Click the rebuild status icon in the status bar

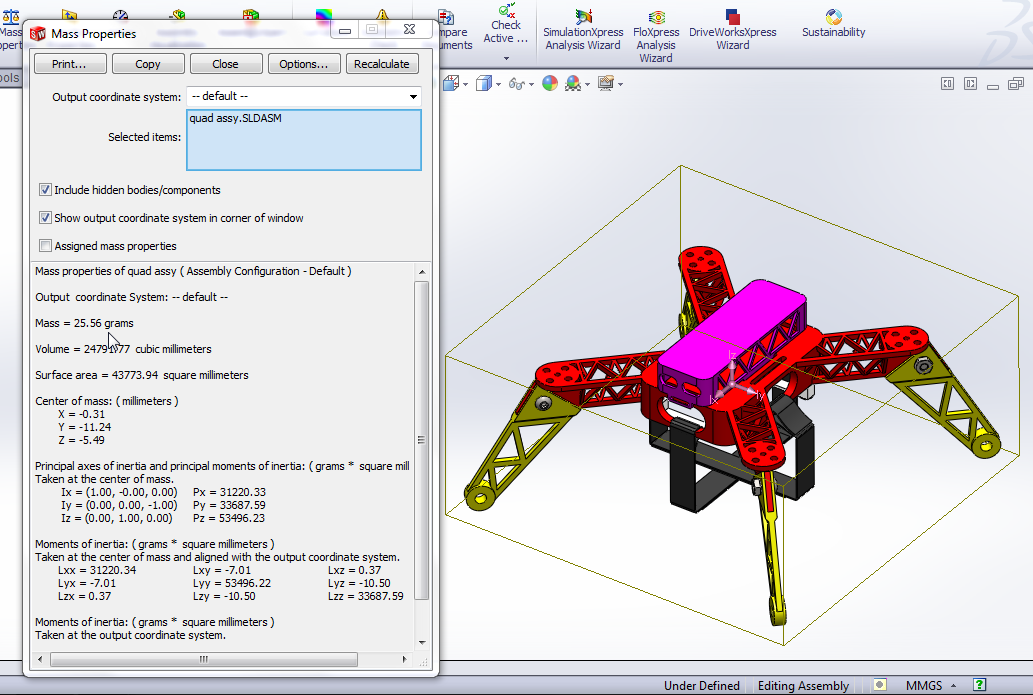point(879,685)
